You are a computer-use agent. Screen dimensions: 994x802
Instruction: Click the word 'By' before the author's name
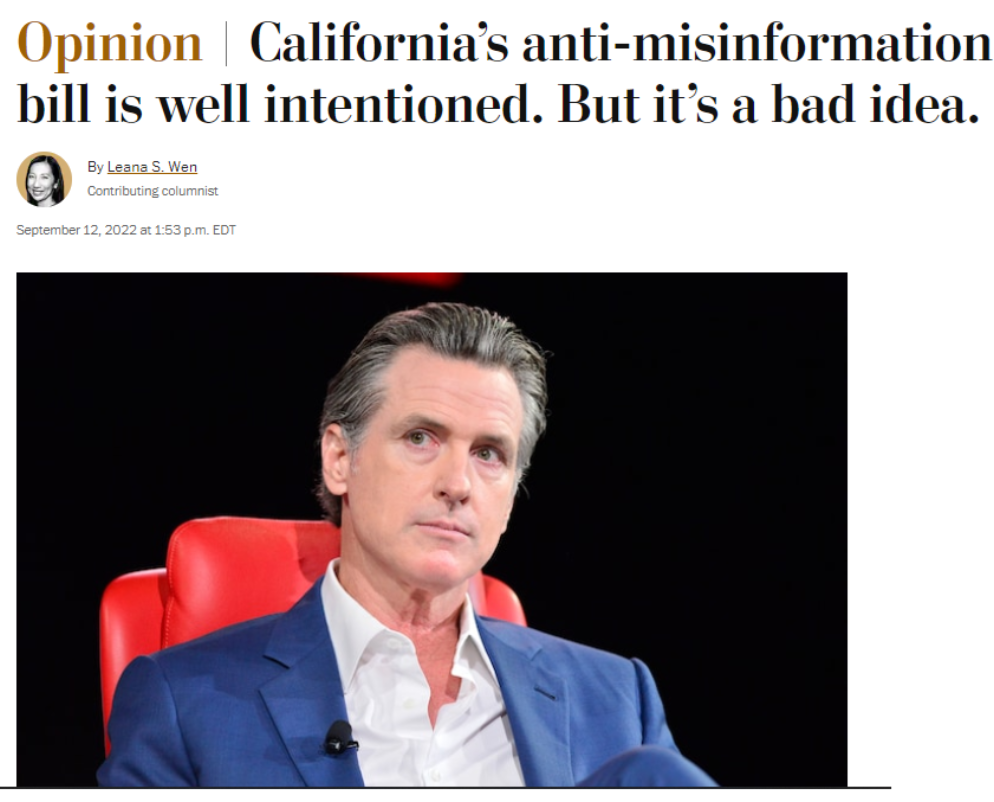pos(95,167)
